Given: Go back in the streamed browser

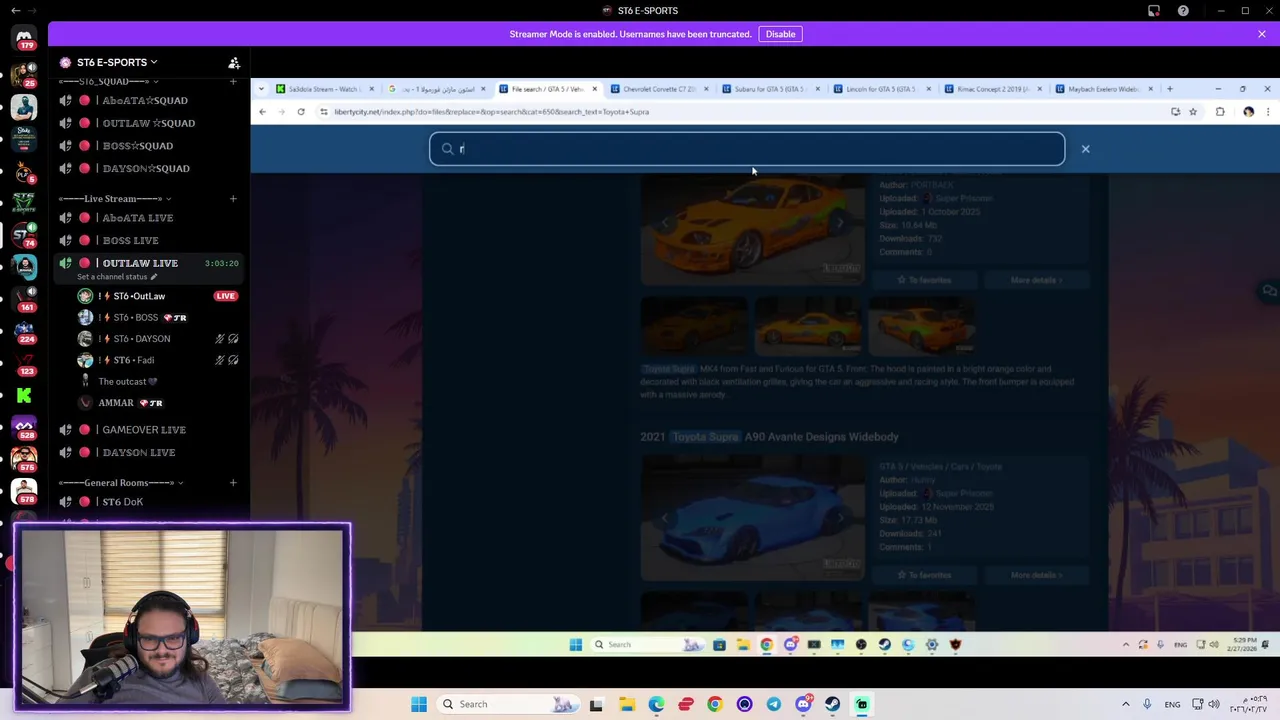Looking at the screenshot, I should click(x=262, y=112).
